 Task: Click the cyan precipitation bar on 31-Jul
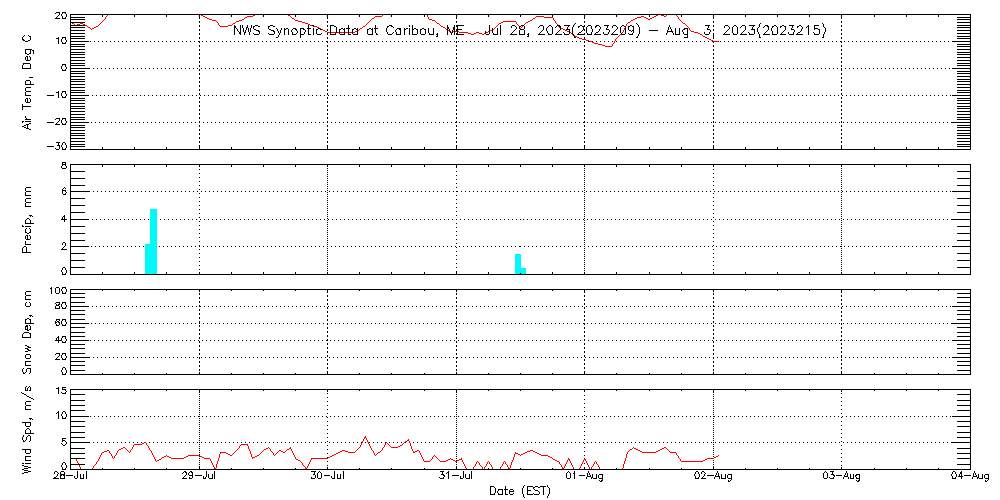click(518, 263)
